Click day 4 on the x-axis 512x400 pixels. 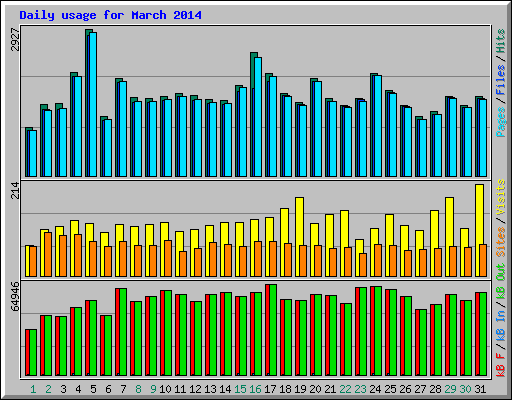pyautogui.click(x=78, y=389)
